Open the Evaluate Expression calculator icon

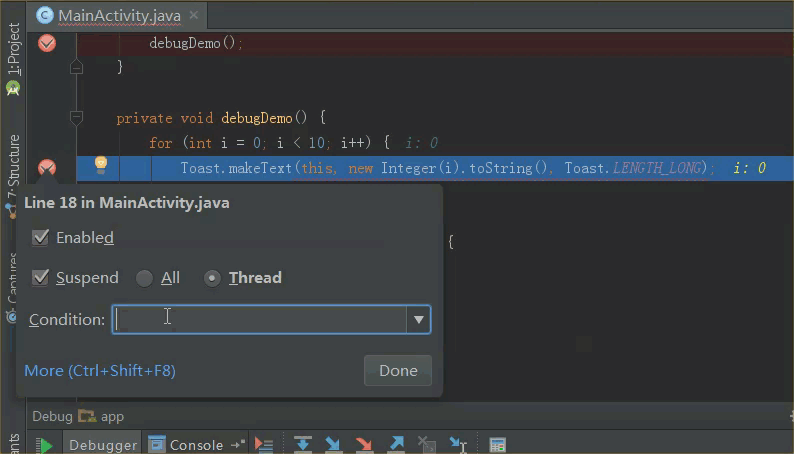(497, 444)
